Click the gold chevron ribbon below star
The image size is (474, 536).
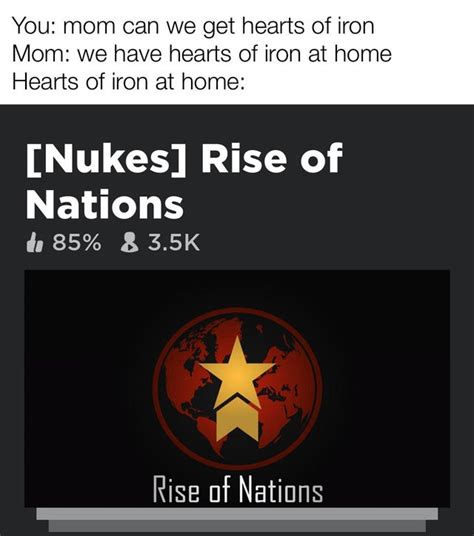point(237,418)
